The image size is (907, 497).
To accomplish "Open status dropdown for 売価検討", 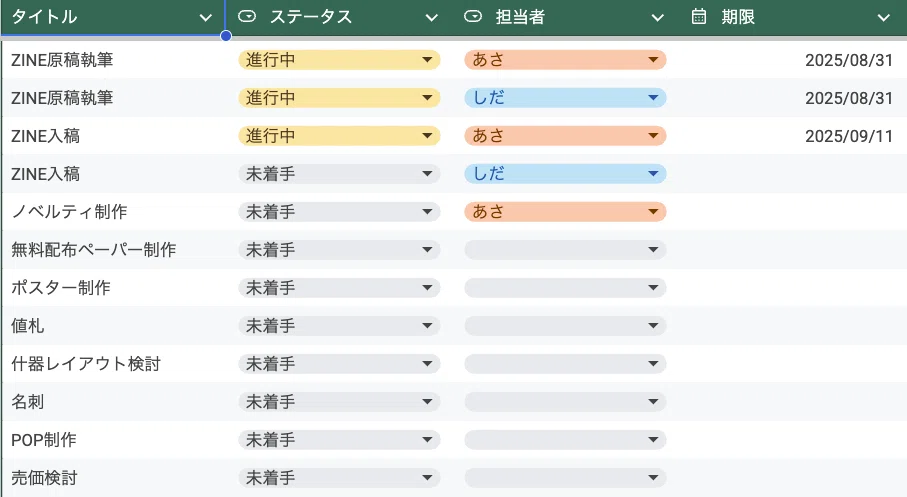I will (339, 478).
